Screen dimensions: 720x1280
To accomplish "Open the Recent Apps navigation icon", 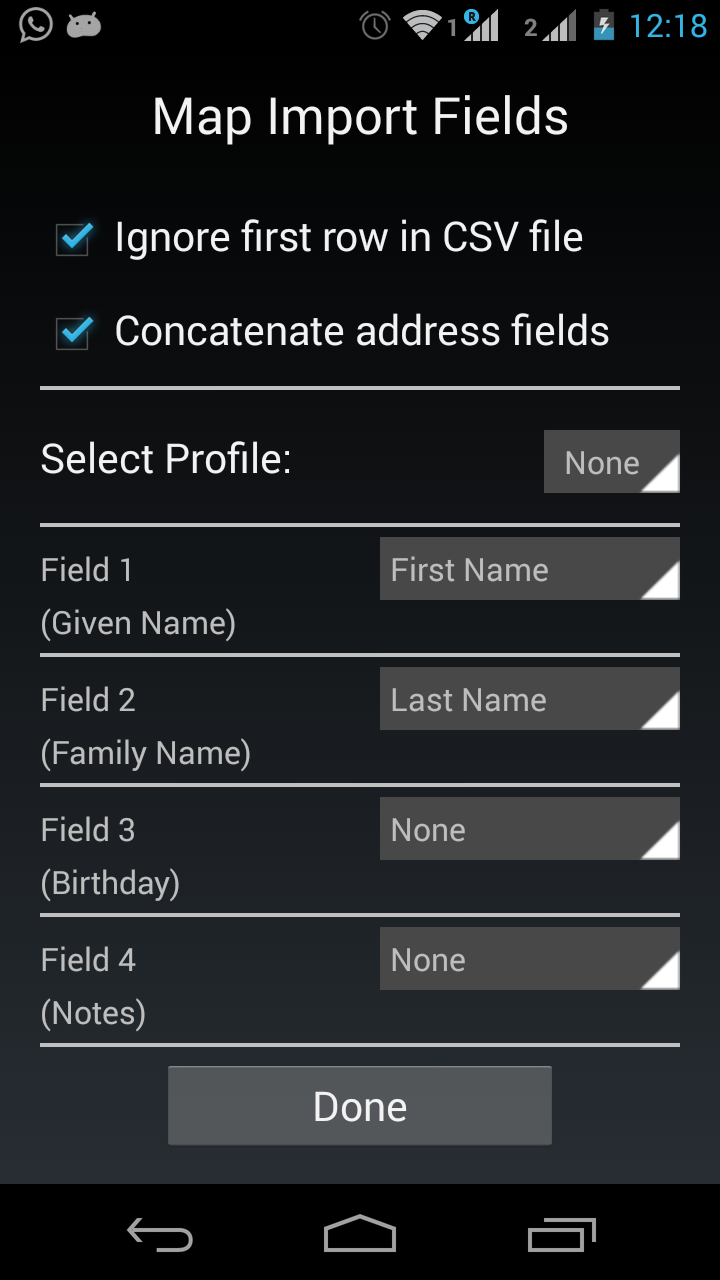I will pyautogui.click(x=561, y=1235).
